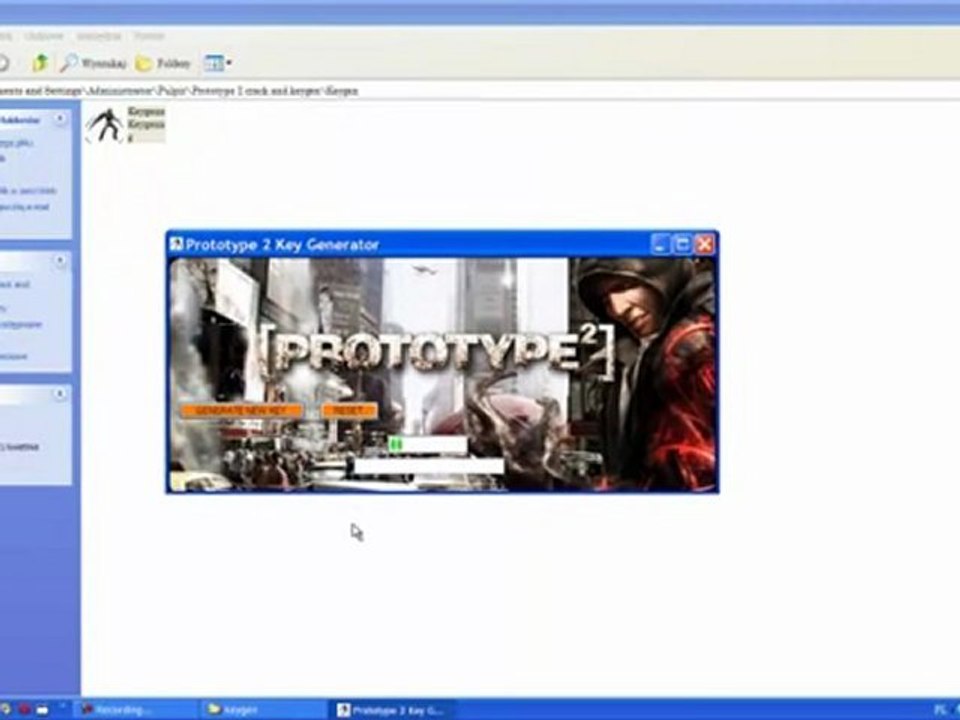Screen dimensions: 960x720
Task: Click the green Up folder arrow icon
Action: coord(40,62)
